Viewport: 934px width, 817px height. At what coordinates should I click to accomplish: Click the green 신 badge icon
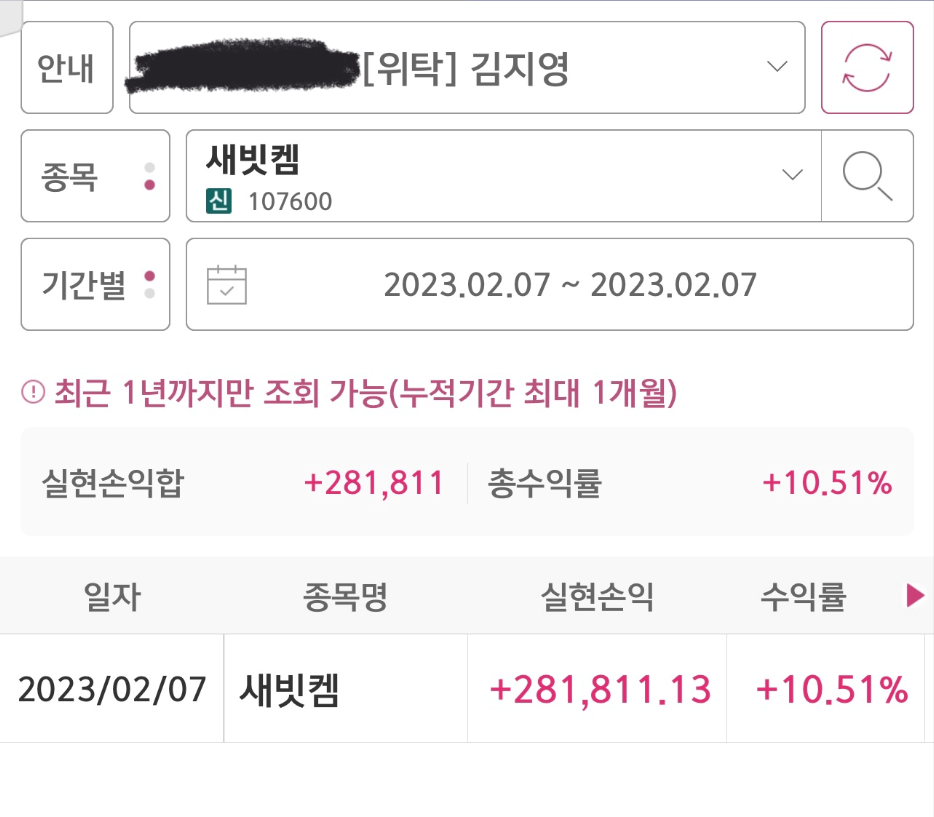(x=219, y=201)
